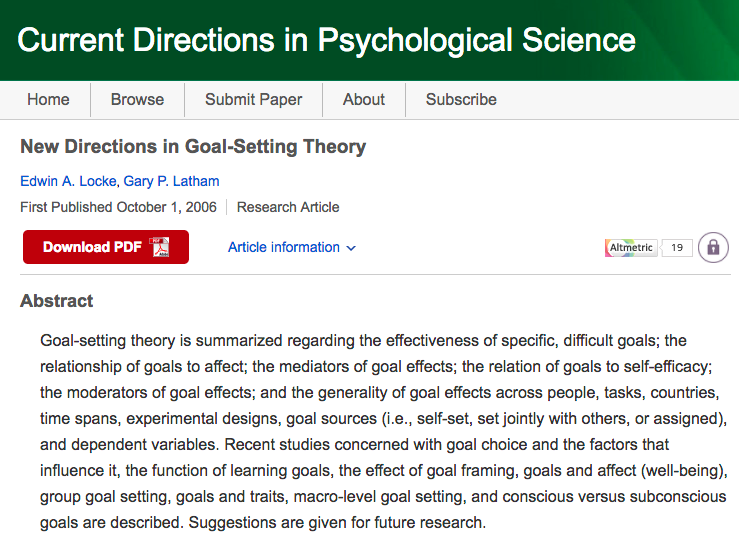The width and height of the screenshot is (739, 539).
Task: Click the Research Article type label
Action: click(288, 207)
